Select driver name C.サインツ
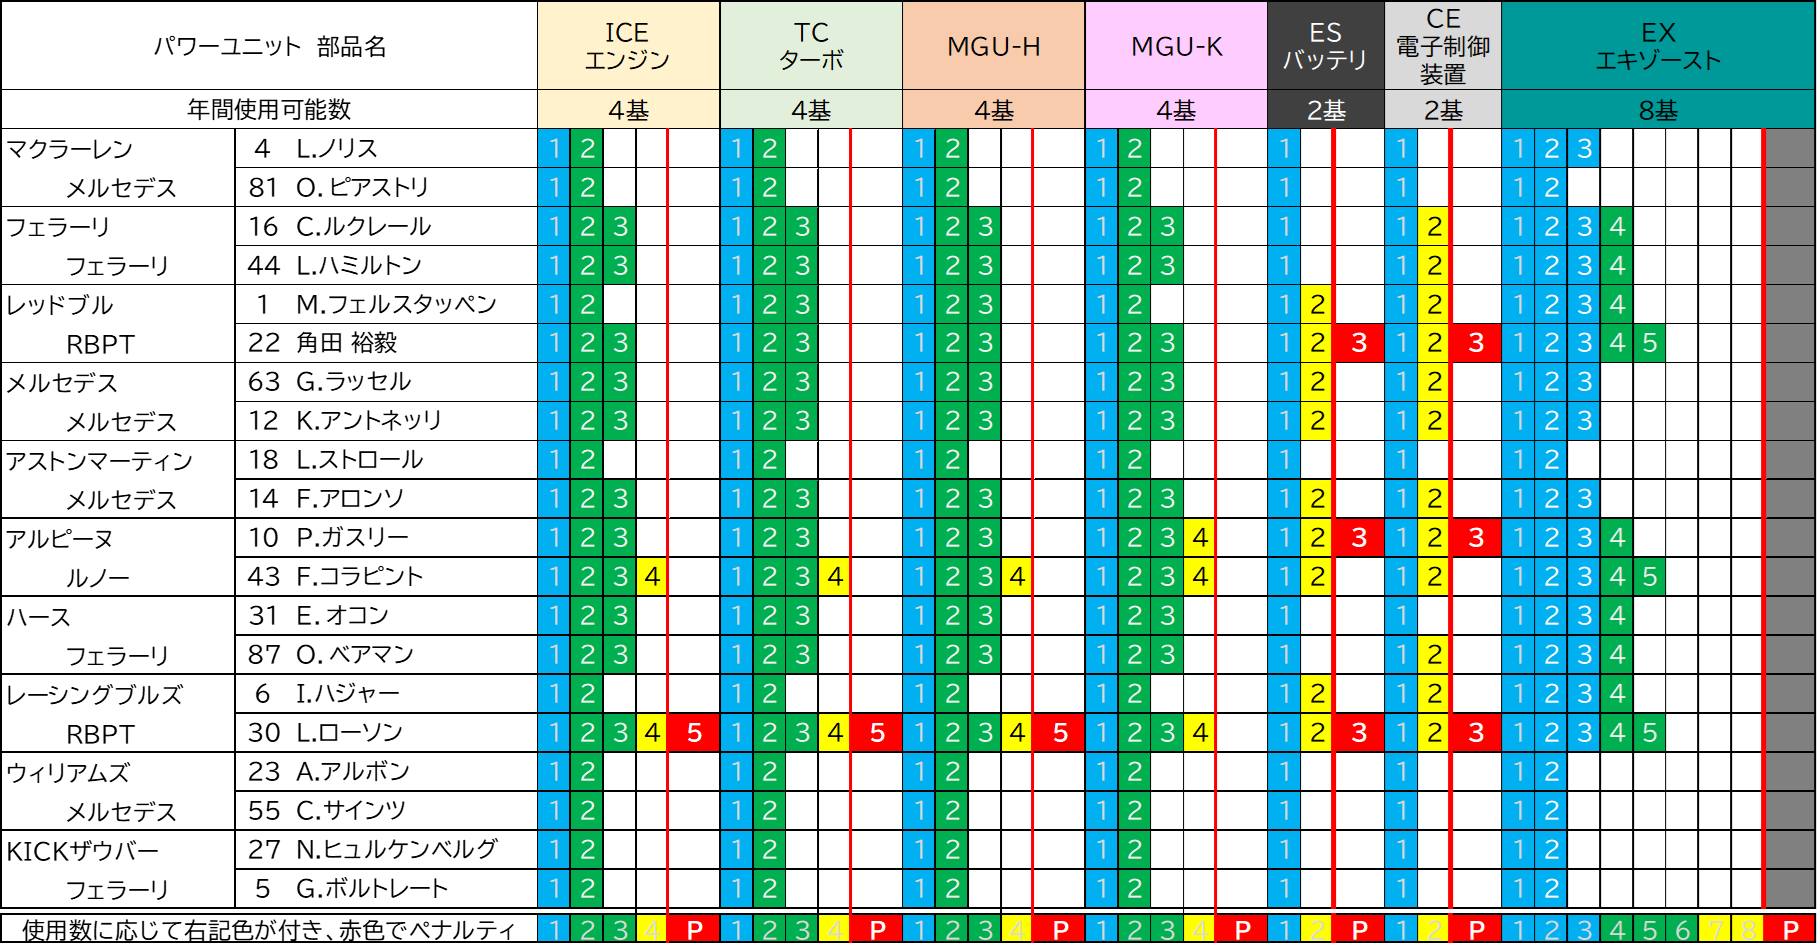This screenshot has height=944, width=1817. click(x=351, y=811)
